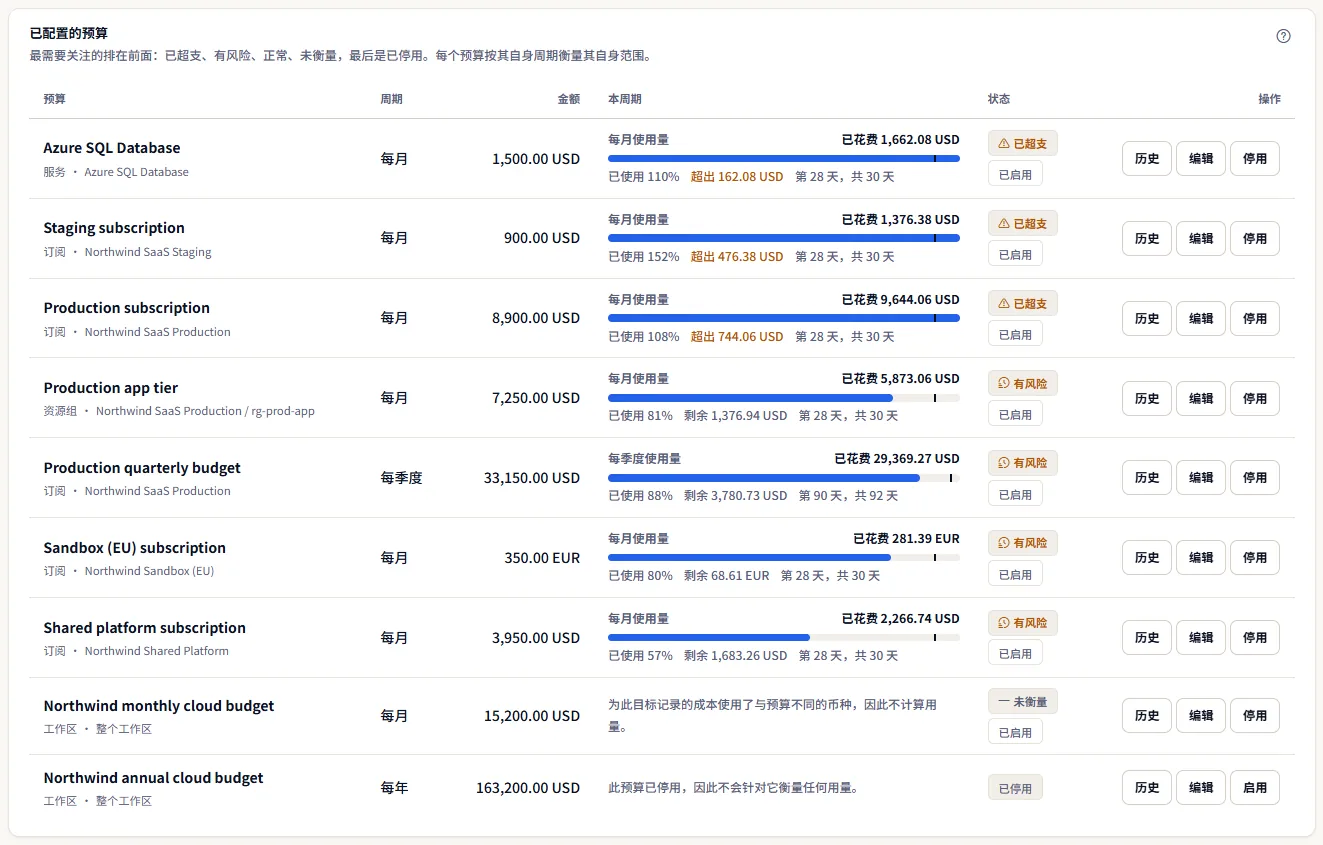Edit the Production quarterly budget
This screenshot has height=845, width=1323.
coord(1201,477)
